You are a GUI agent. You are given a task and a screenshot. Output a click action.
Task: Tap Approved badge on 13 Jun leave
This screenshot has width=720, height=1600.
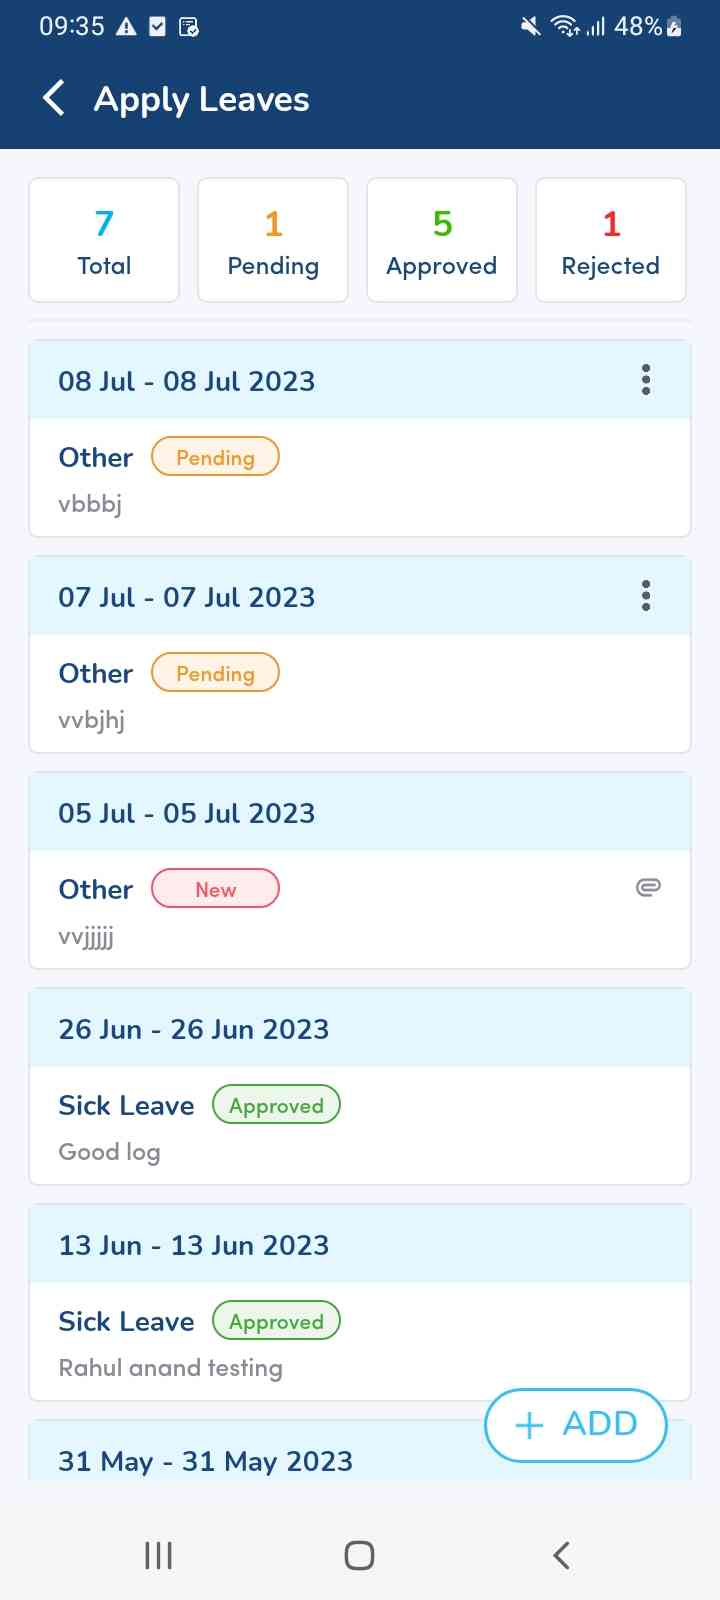(x=276, y=1321)
